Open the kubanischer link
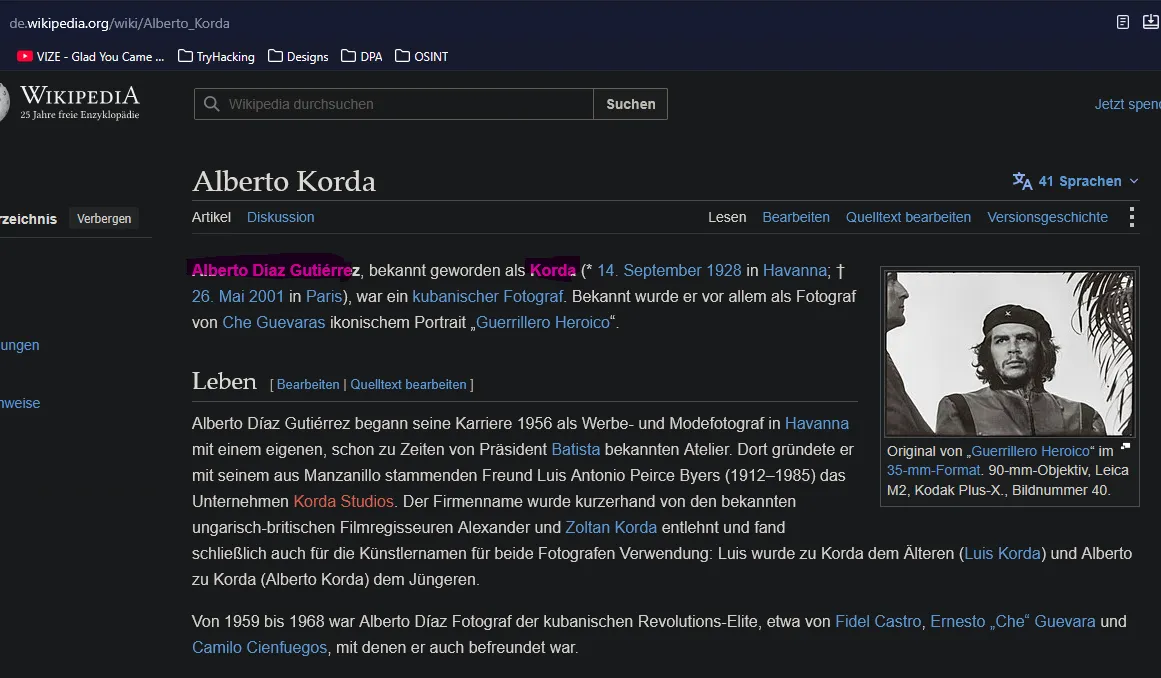The height and width of the screenshot is (678, 1161). pyautogui.click(x=454, y=296)
